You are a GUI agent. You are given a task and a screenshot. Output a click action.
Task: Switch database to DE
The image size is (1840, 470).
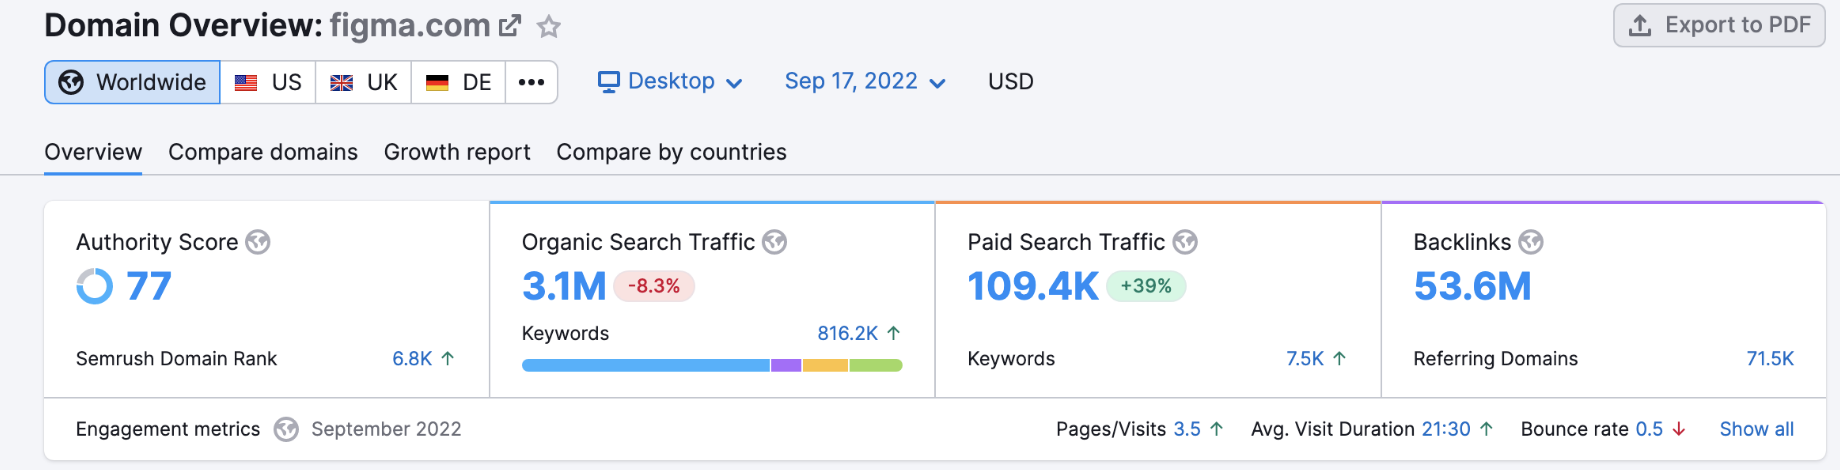(x=459, y=82)
